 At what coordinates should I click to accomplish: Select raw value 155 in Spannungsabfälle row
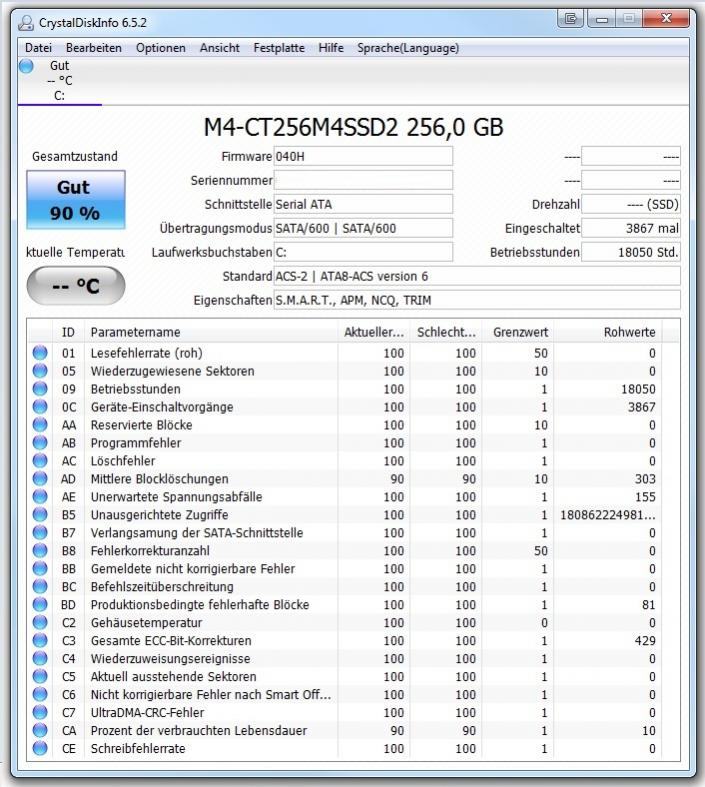[x=645, y=496]
